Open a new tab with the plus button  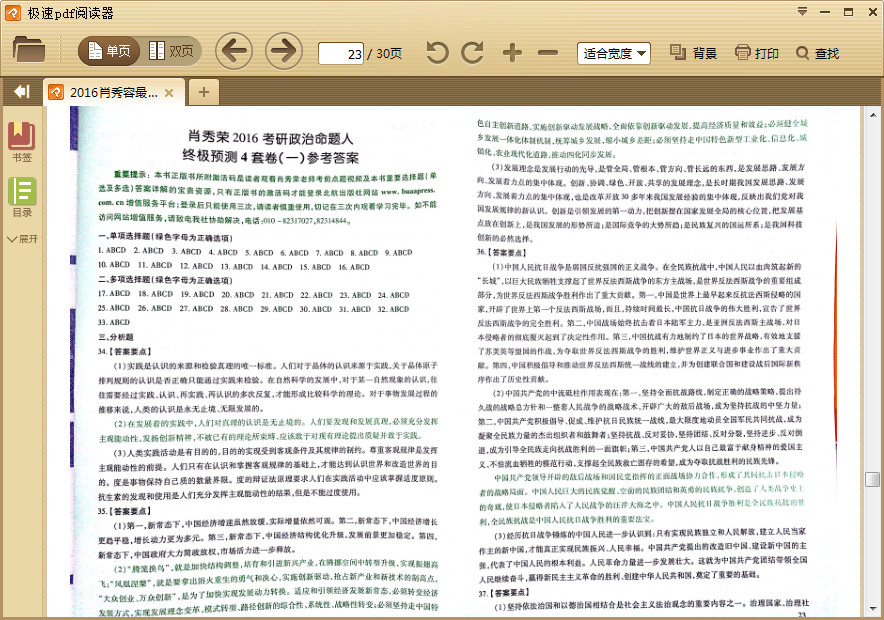click(204, 92)
